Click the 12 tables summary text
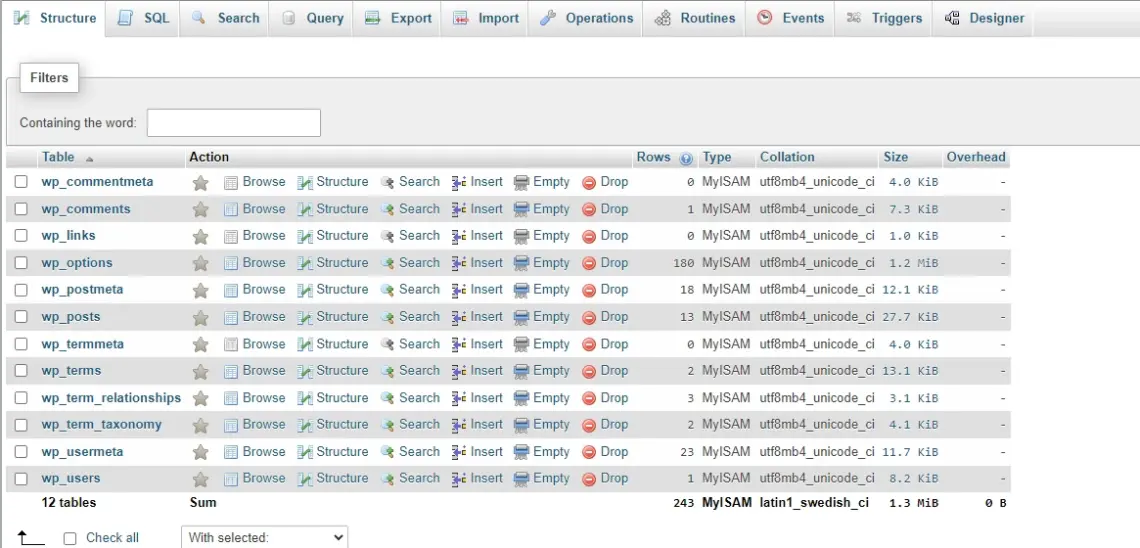 [x=69, y=502]
